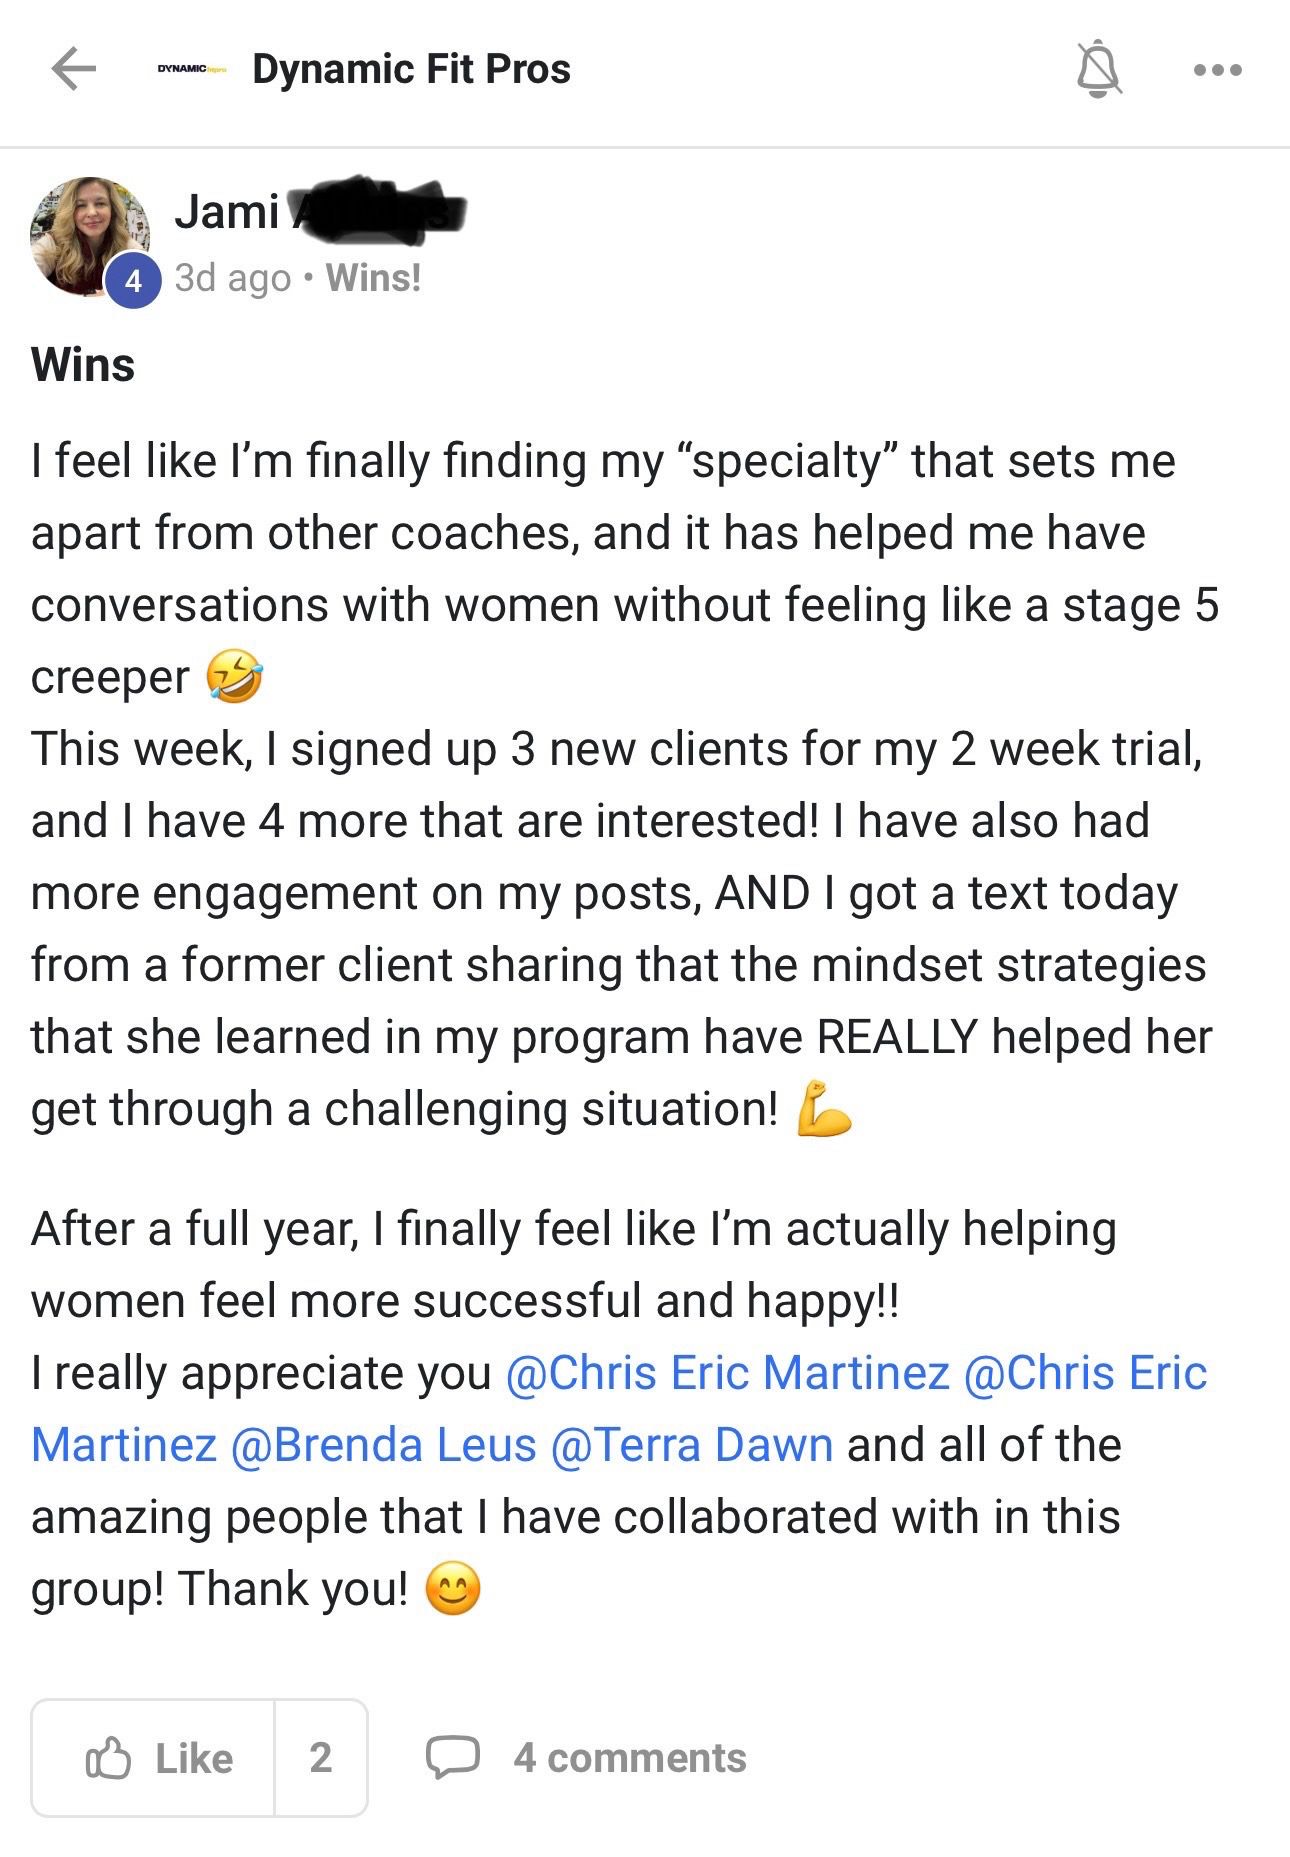
Task: Click the rolling laughing emoji
Action: tap(234, 677)
